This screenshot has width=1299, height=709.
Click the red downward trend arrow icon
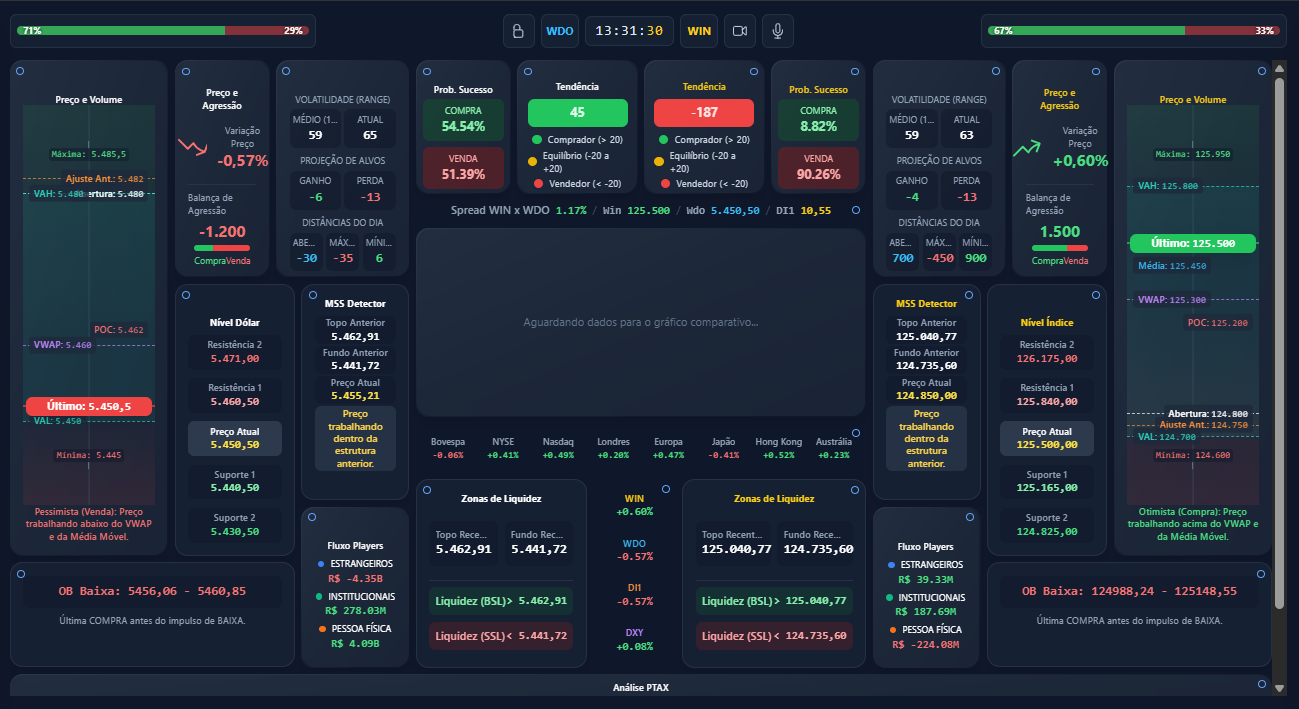coord(190,147)
